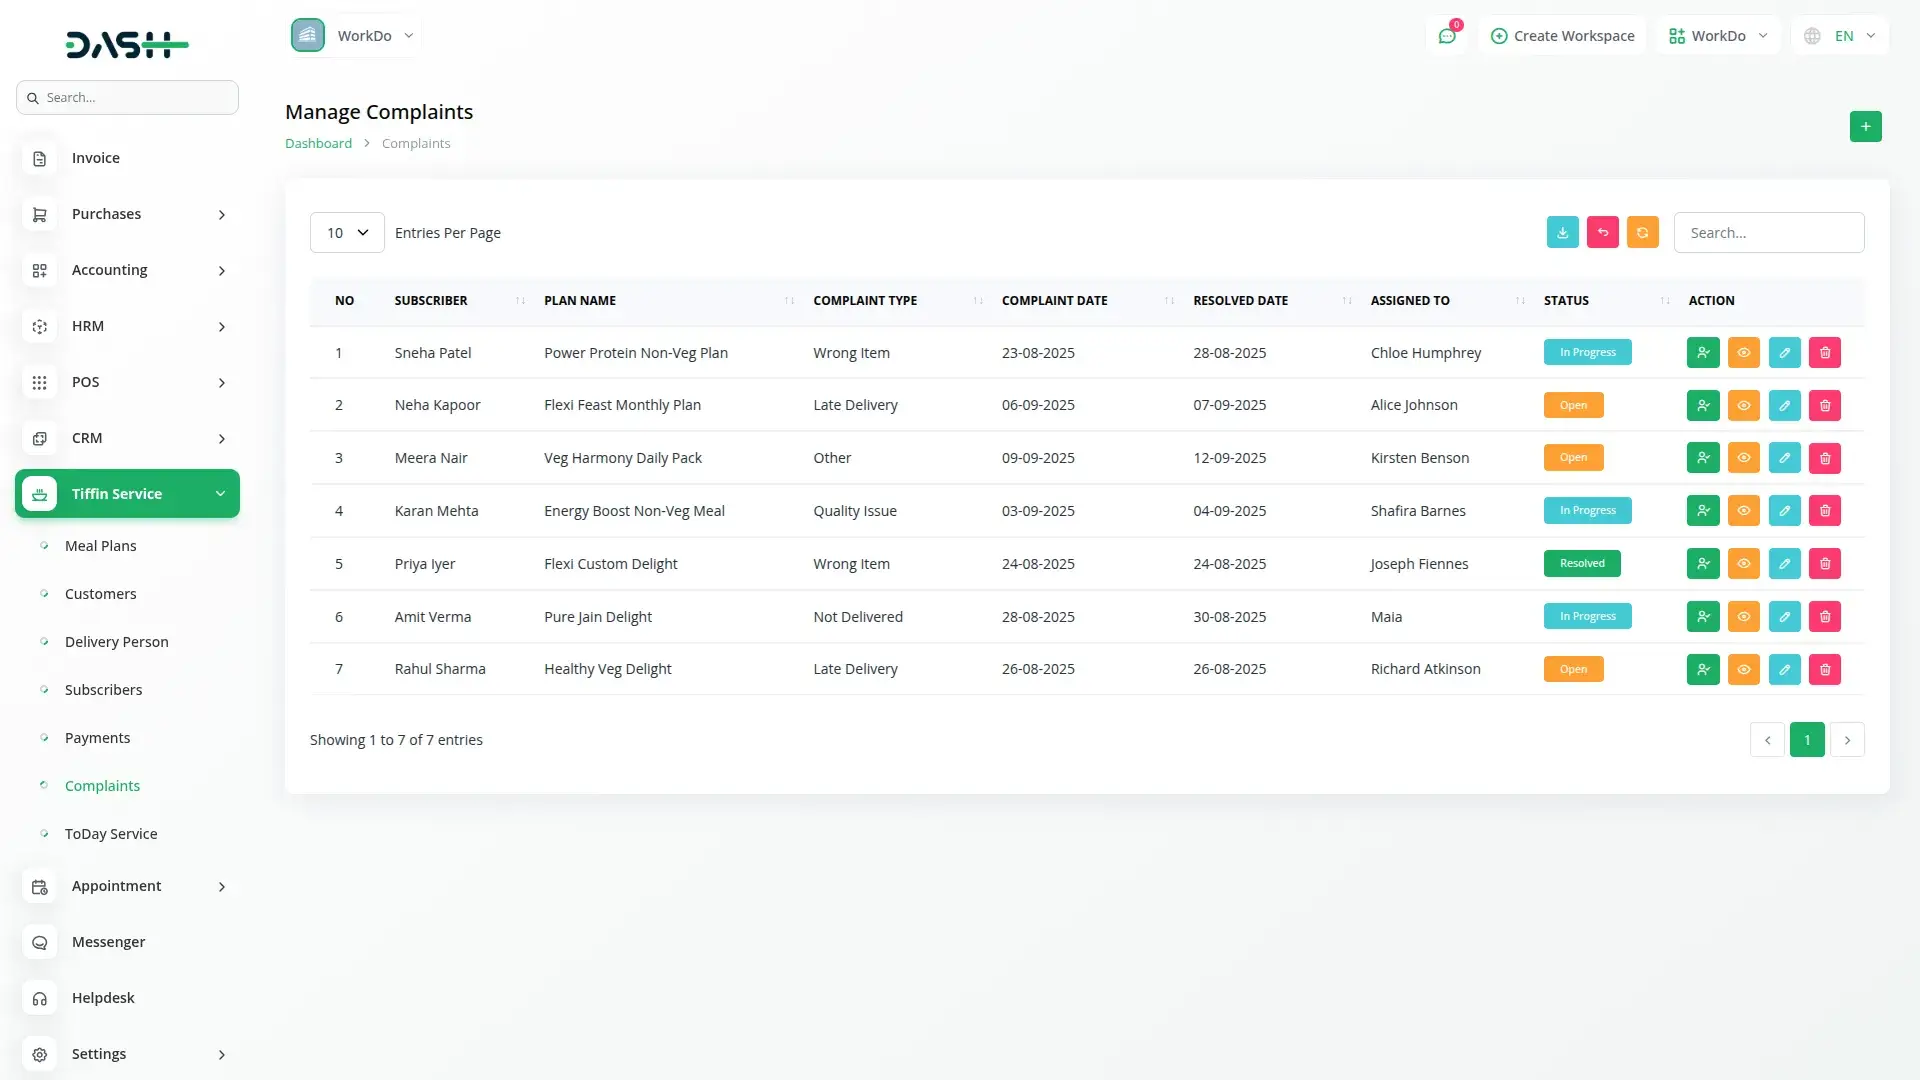Screen dimensions: 1920x1080
Task: Edit Neha Kapoor's complaint row
Action: [x=1784, y=405]
